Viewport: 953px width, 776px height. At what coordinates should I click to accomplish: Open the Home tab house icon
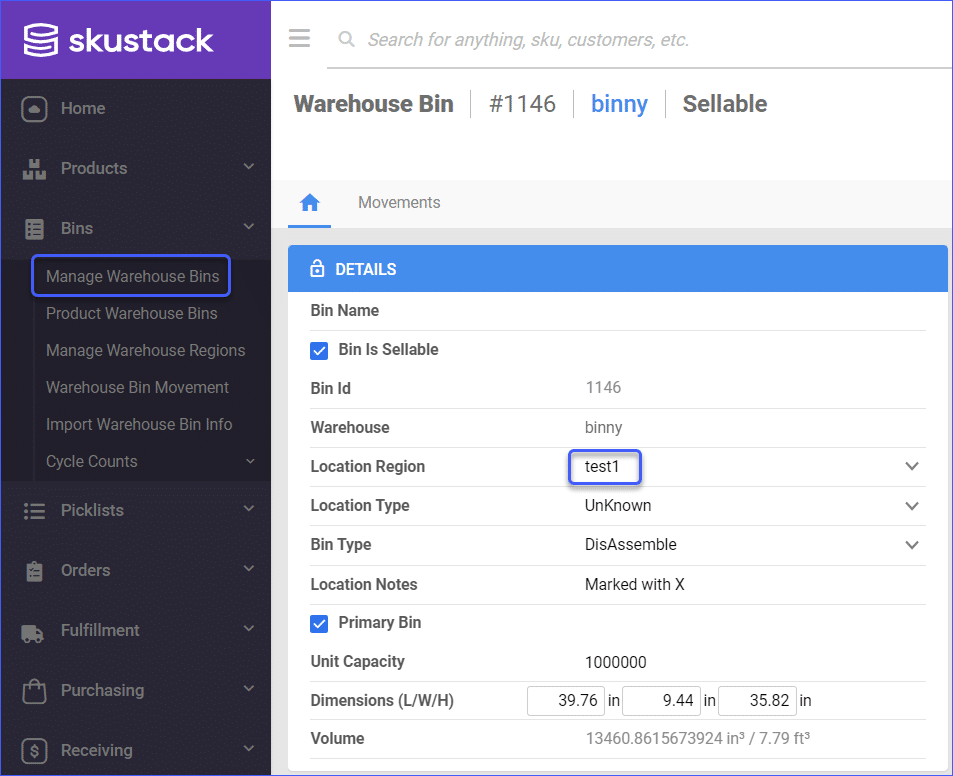tap(310, 203)
